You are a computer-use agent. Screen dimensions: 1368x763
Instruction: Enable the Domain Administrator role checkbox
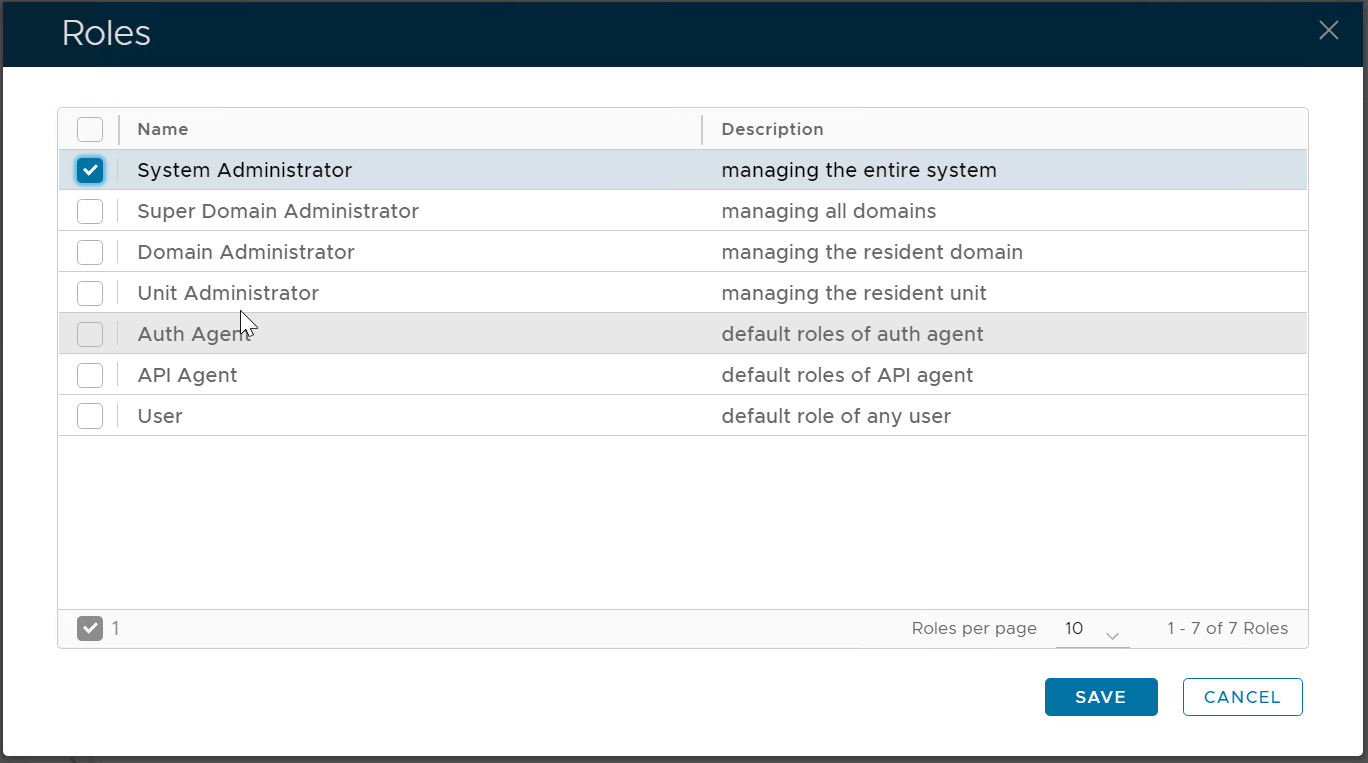point(90,252)
